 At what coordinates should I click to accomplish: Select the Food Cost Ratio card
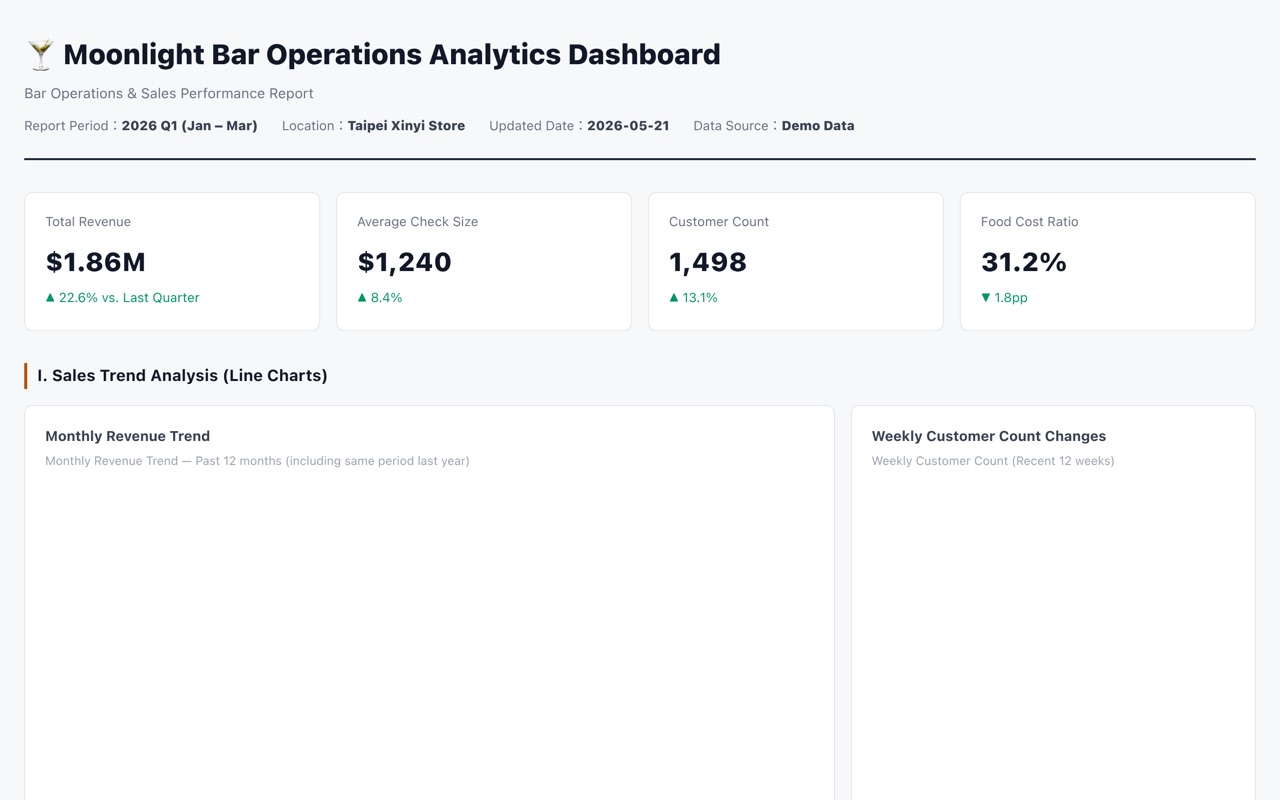tap(1108, 262)
